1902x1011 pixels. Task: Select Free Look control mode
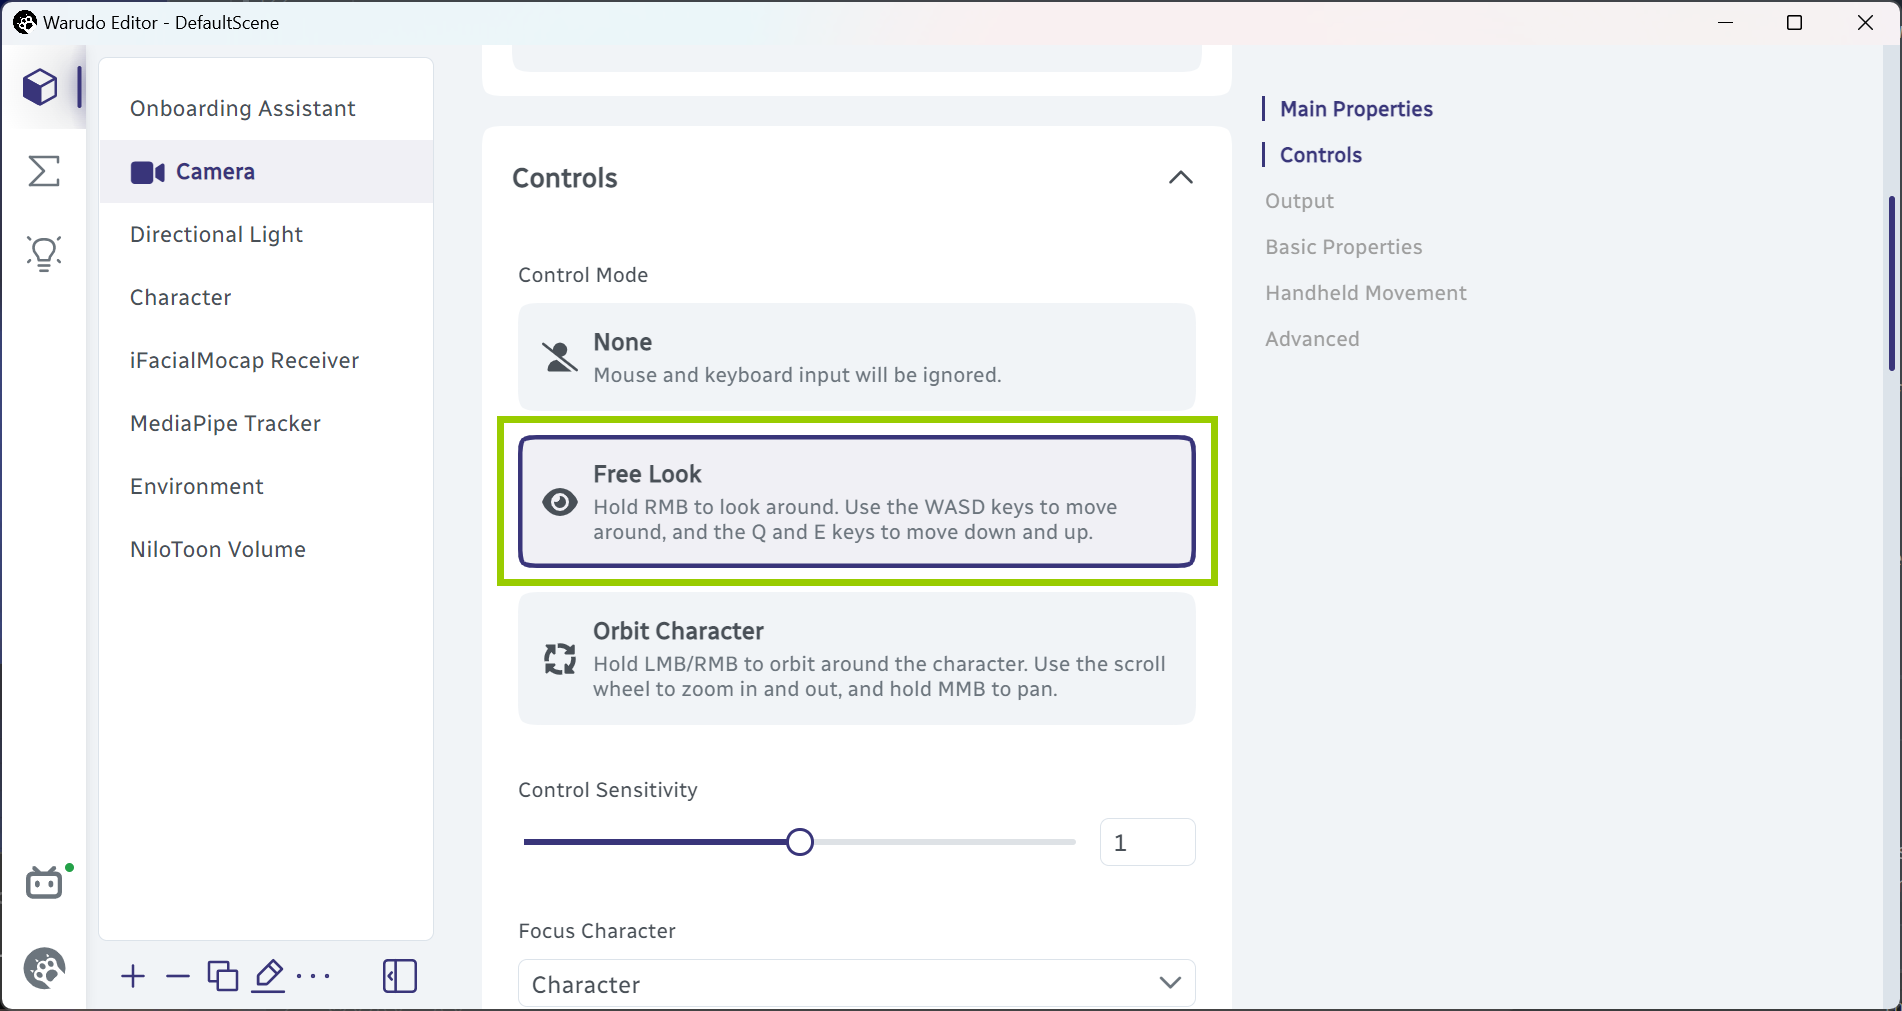click(857, 501)
